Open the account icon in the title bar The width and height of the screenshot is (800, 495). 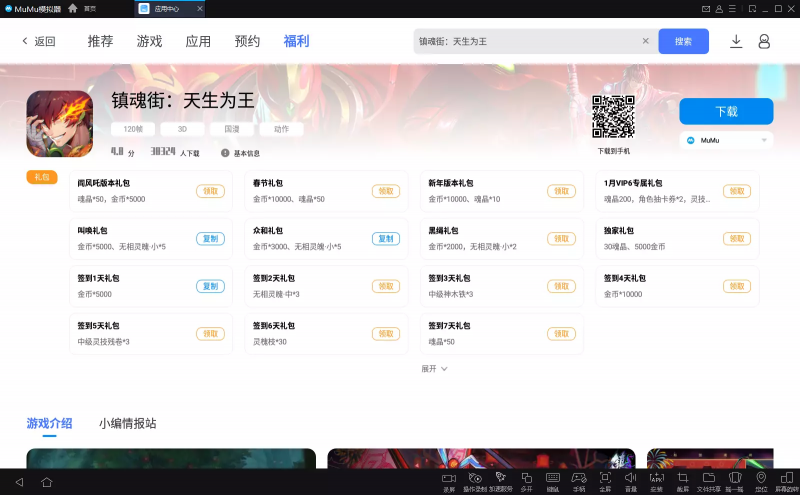719,9
